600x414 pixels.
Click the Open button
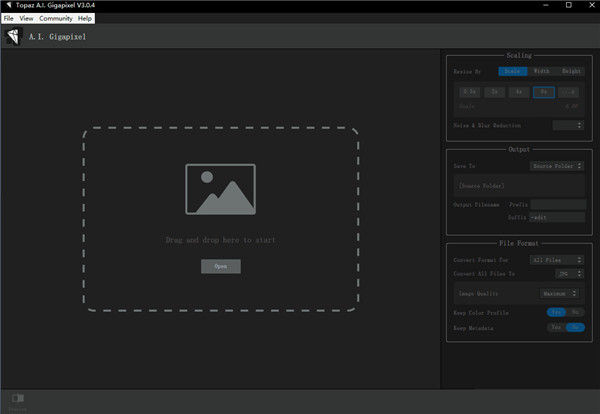click(220, 266)
